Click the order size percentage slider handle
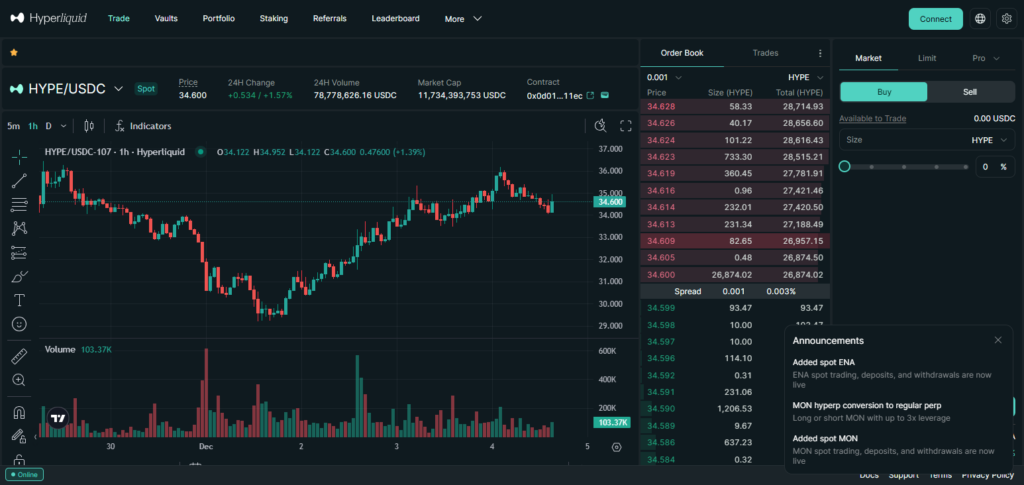Viewport: 1024px width, 485px height. (x=845, y=166)
